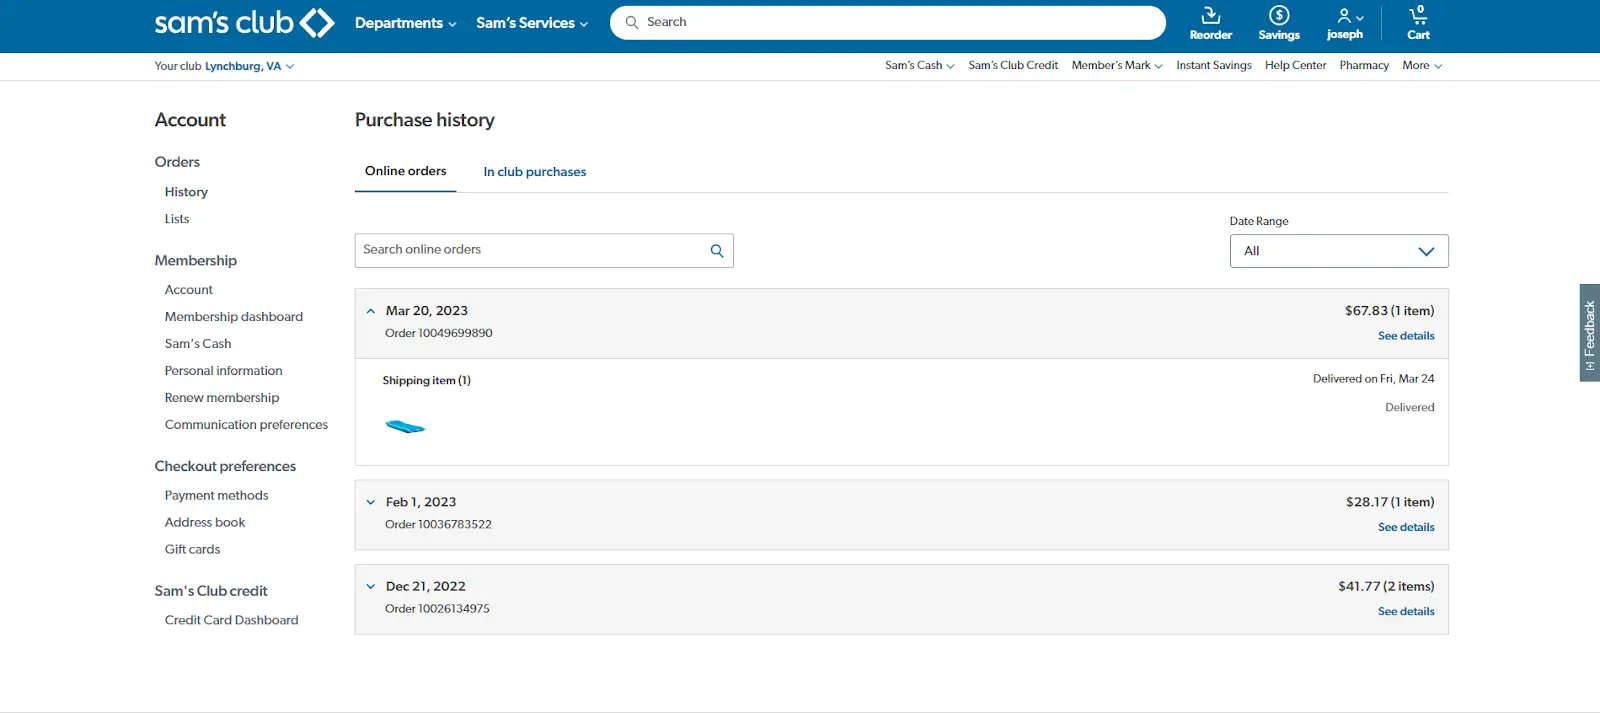
Task: Select the Online orders tab
Action: pos(405,171)
